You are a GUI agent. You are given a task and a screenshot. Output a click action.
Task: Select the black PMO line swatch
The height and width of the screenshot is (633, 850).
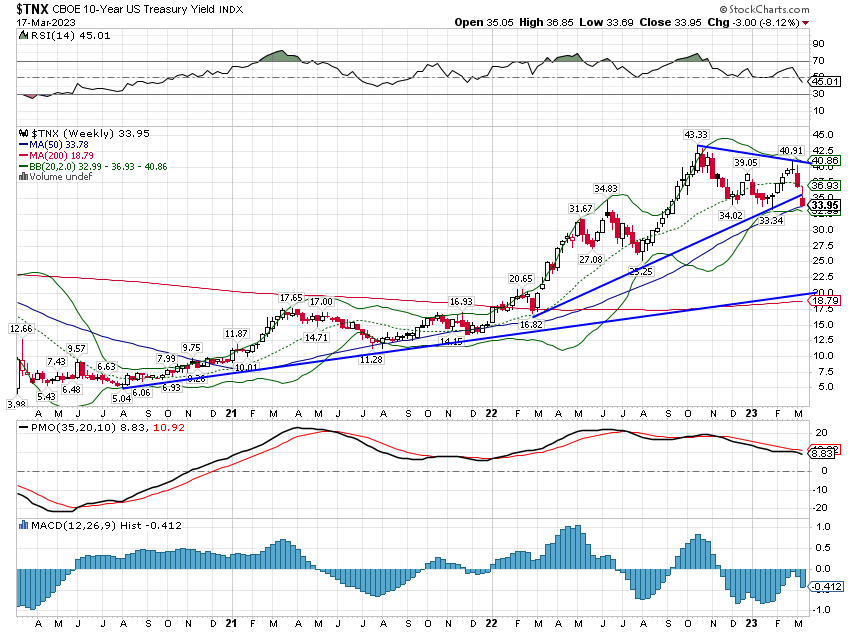point(23,428)
